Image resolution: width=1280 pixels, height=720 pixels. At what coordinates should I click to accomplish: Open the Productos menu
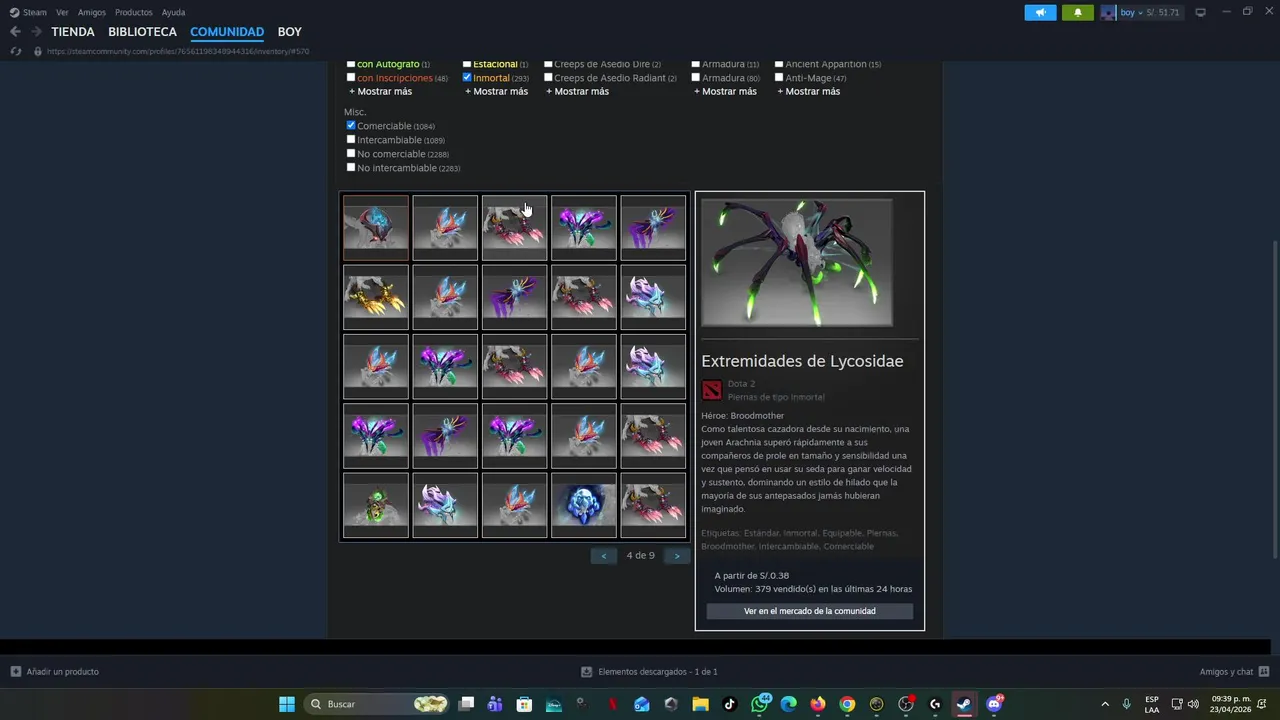[x=133, y=12]
